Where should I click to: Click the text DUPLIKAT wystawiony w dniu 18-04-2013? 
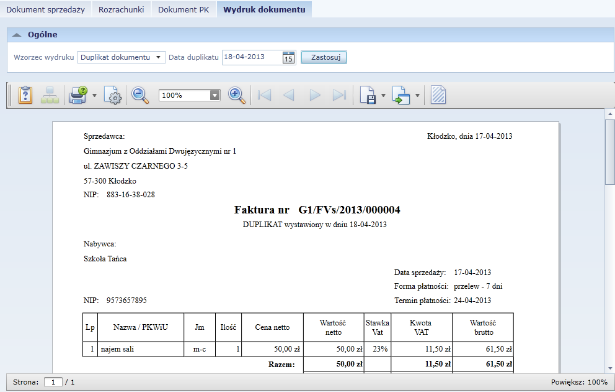(315, 224)
